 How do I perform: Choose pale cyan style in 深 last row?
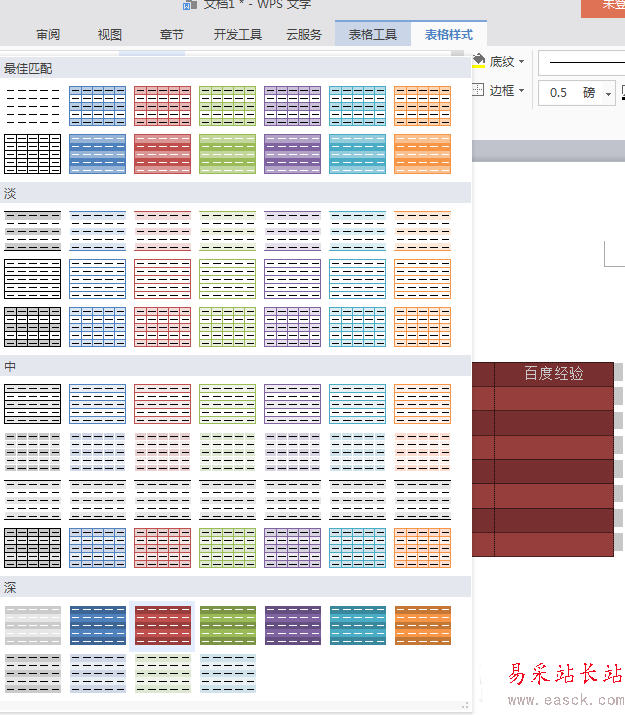pyautogui.click(x=227, y=674)
